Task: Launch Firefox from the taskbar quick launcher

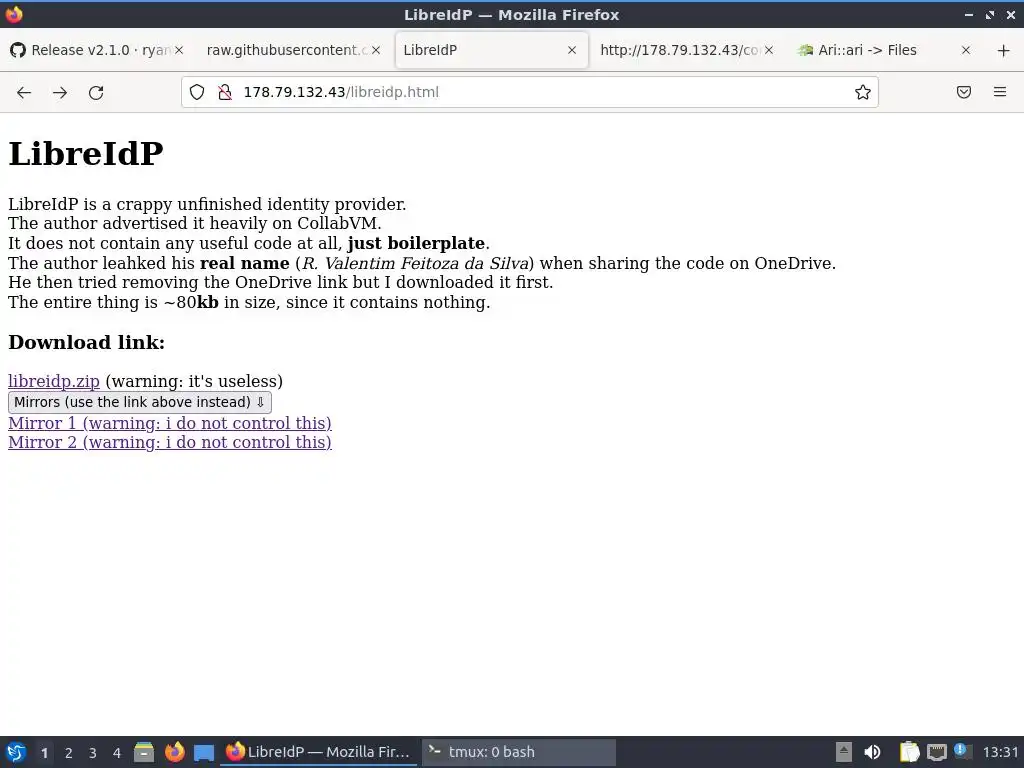Action: point(174,752)
